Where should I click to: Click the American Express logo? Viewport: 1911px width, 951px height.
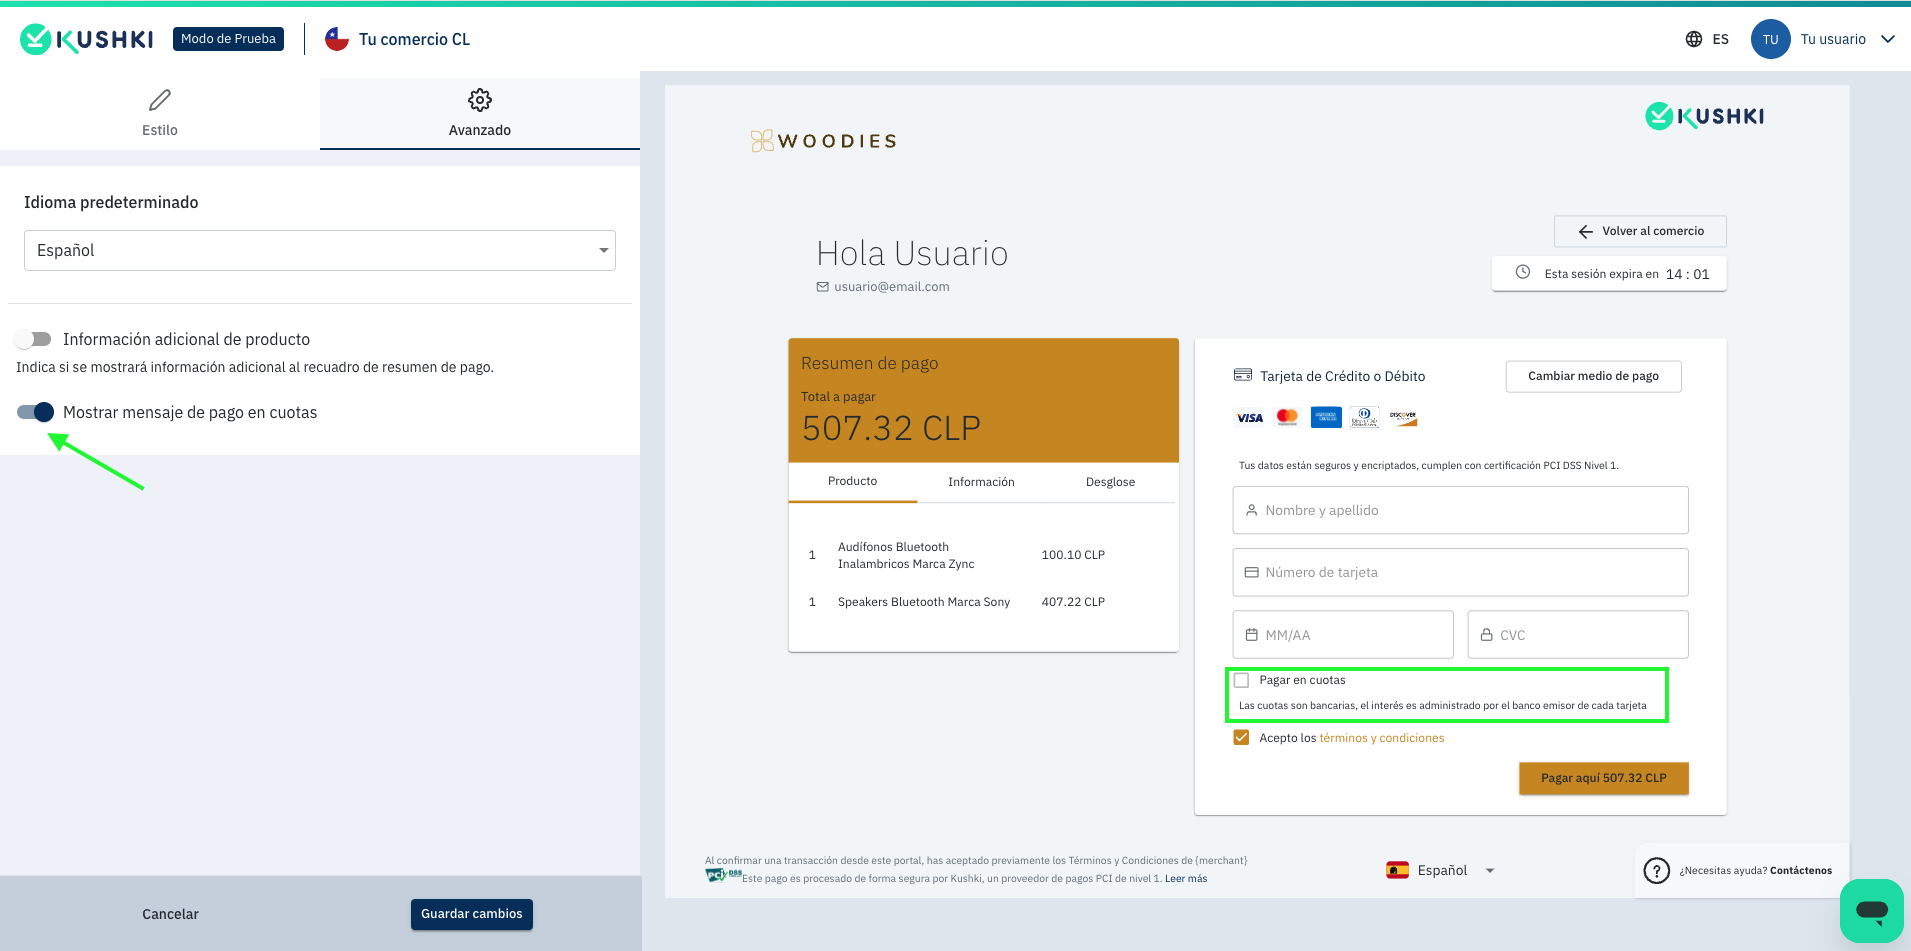(x=1326, y=417)
